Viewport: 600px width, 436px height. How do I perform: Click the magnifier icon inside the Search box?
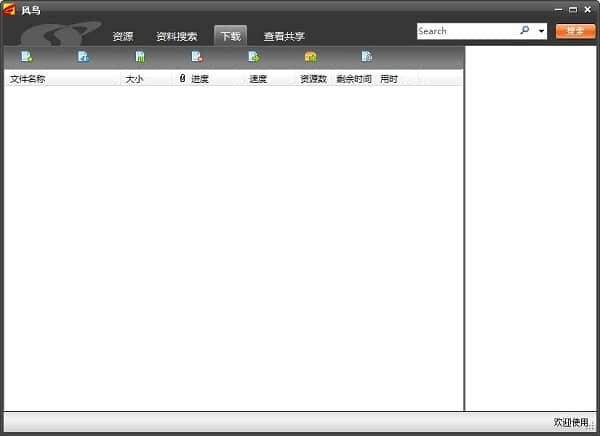(x=525, y=31)
